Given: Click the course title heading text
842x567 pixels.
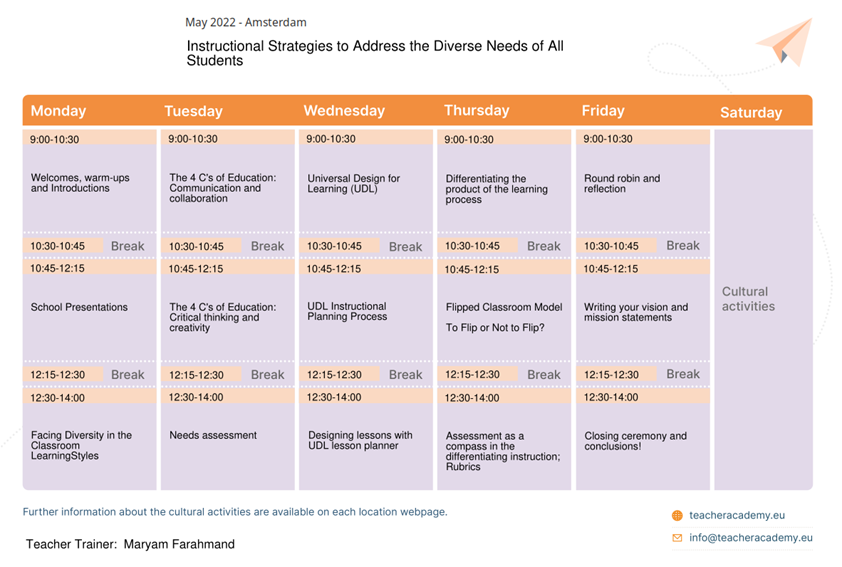Looking at the screenshot, I should 375,53.
